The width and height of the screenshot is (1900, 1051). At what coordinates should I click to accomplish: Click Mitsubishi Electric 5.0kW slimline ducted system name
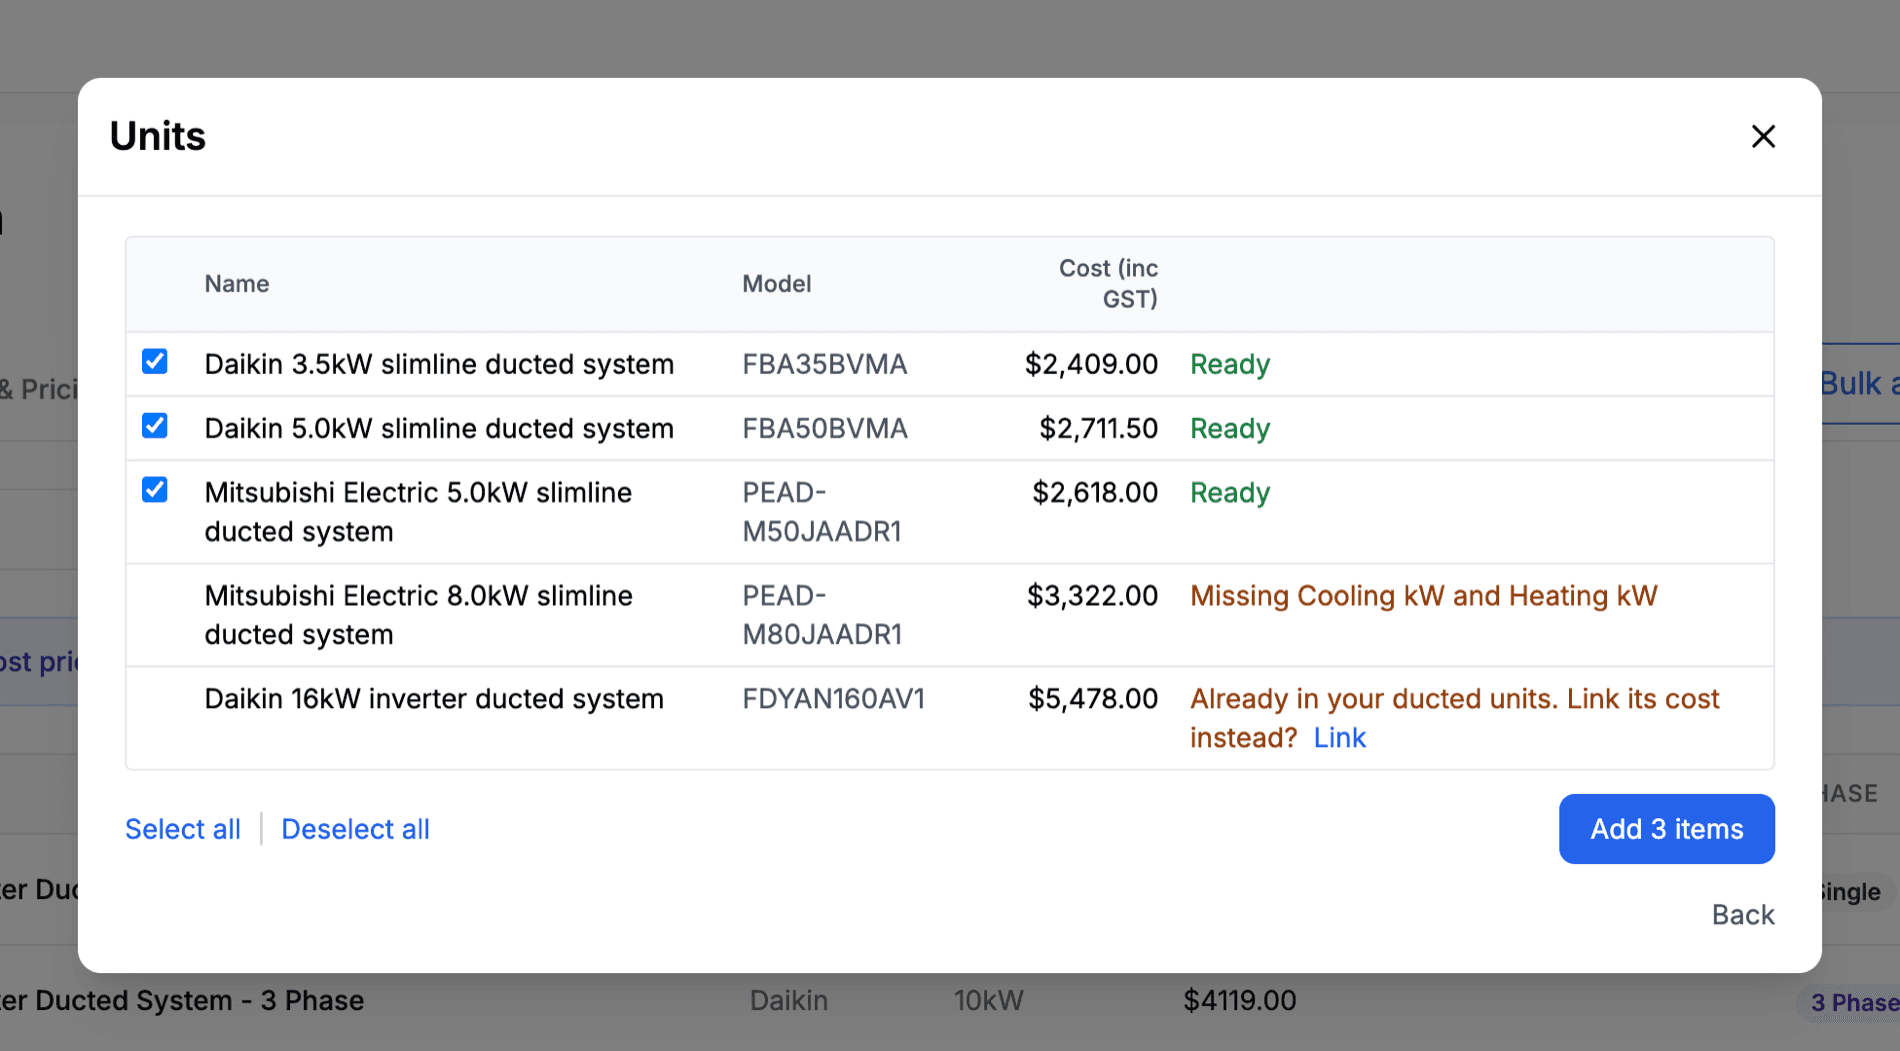point(418,512)
